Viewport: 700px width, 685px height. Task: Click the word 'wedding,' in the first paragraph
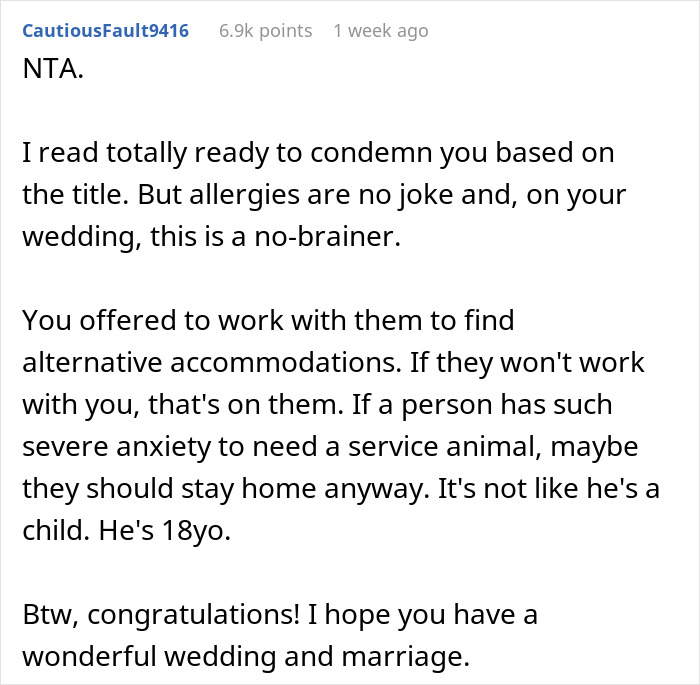pyautogui.click(x=82, y=238)
